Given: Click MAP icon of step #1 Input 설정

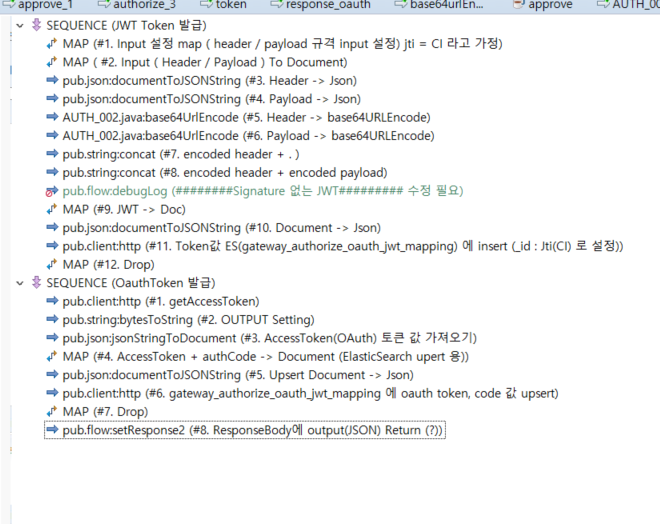Looking at the screenshot, I should (x=52, y=45).
